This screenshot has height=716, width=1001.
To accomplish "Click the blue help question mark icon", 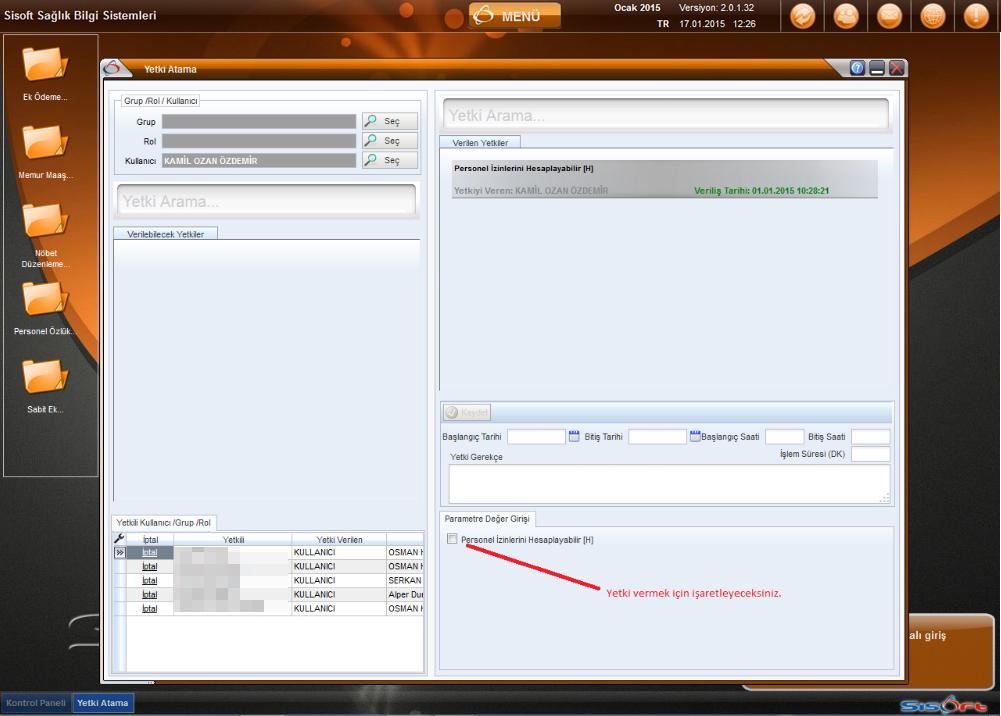I will pyautogui.click(x=857, y=68).
